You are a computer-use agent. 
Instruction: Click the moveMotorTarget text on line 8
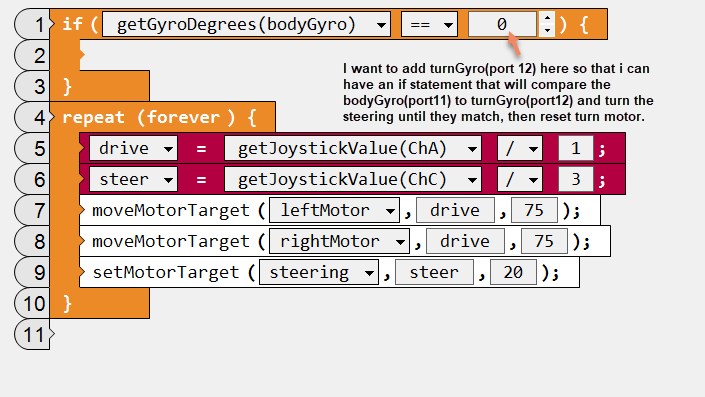click(x=170, y=241)
